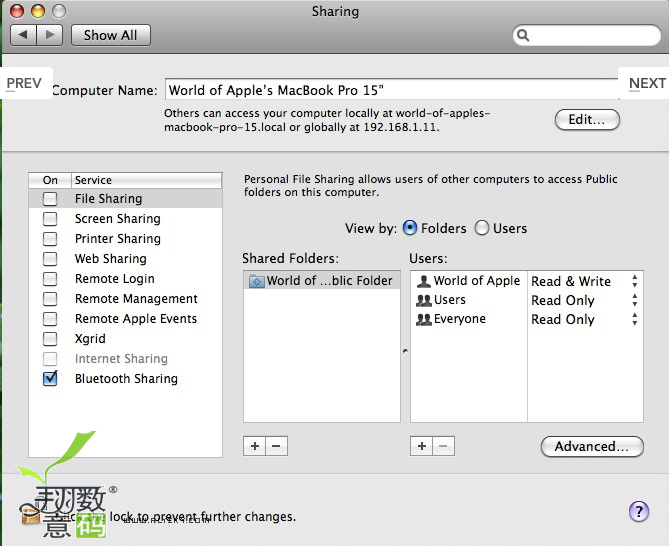Image resolution: width=669 pixels, height=546 pixels.
Task: Select the World of ...blic Folder shared folder
Action: (322, 281)
